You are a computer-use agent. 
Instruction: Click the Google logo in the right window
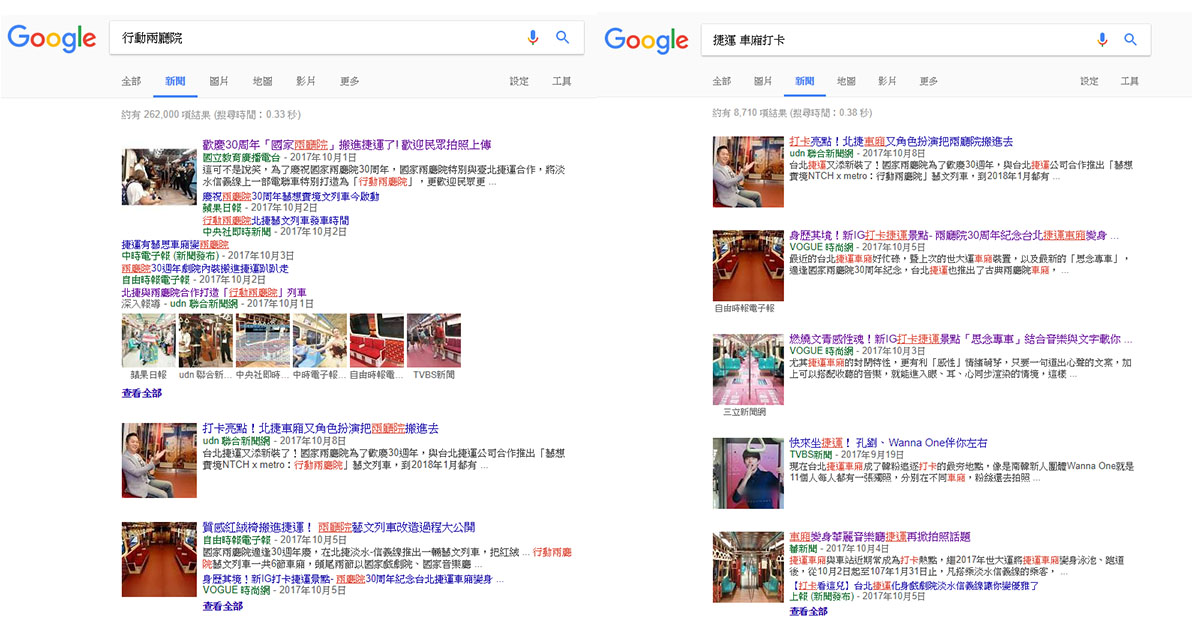coord(647,40)
